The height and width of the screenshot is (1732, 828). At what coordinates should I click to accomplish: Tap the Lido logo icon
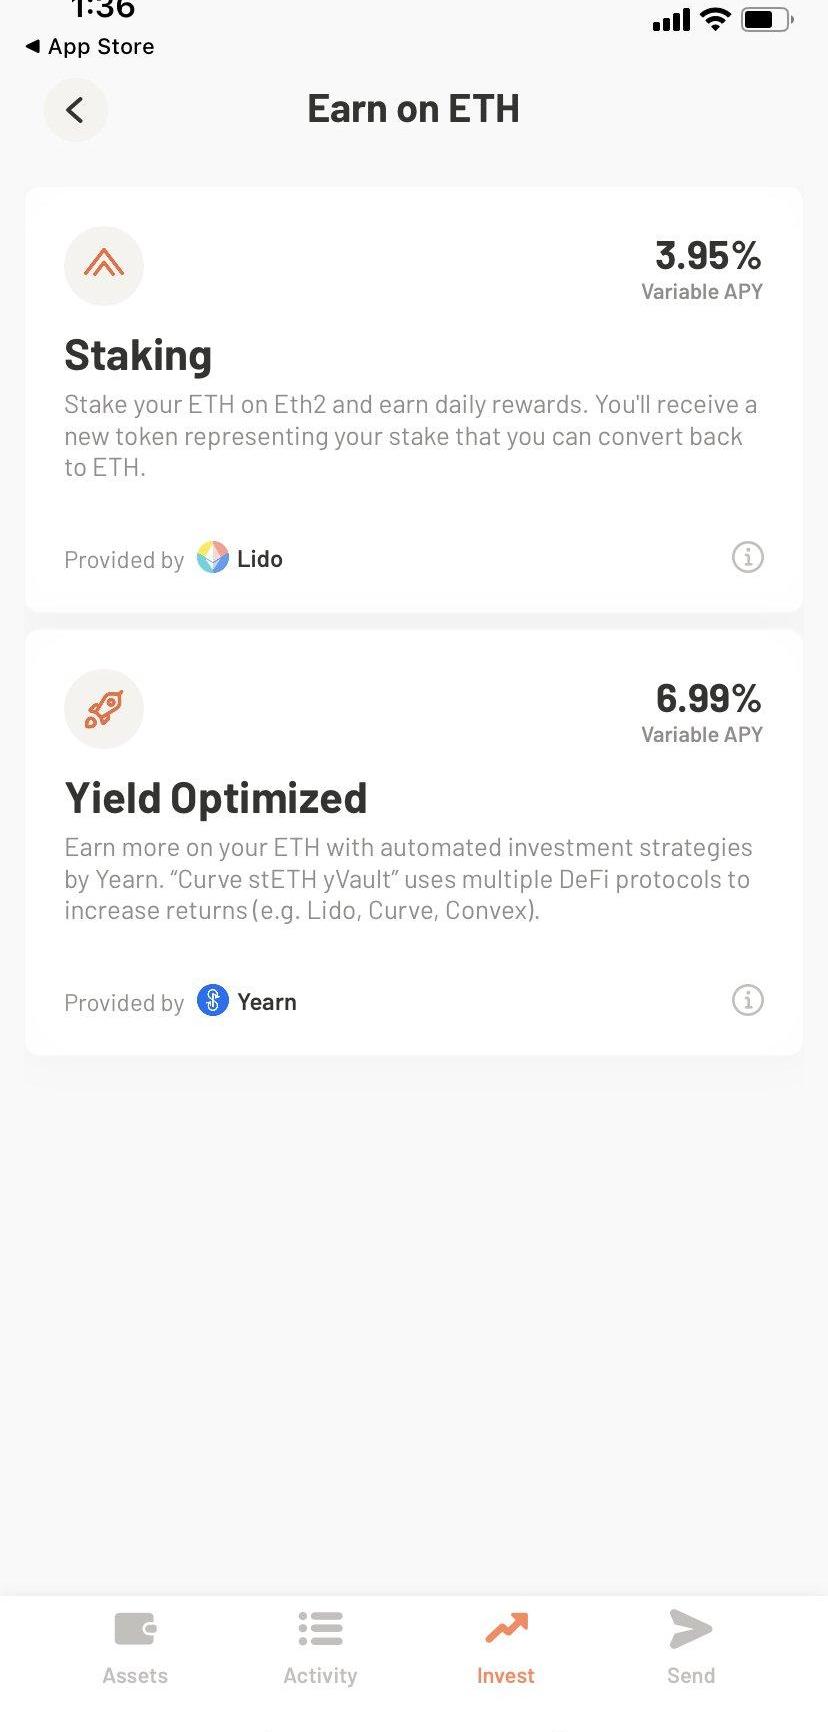pyautogui.click(x=212, y=558)
